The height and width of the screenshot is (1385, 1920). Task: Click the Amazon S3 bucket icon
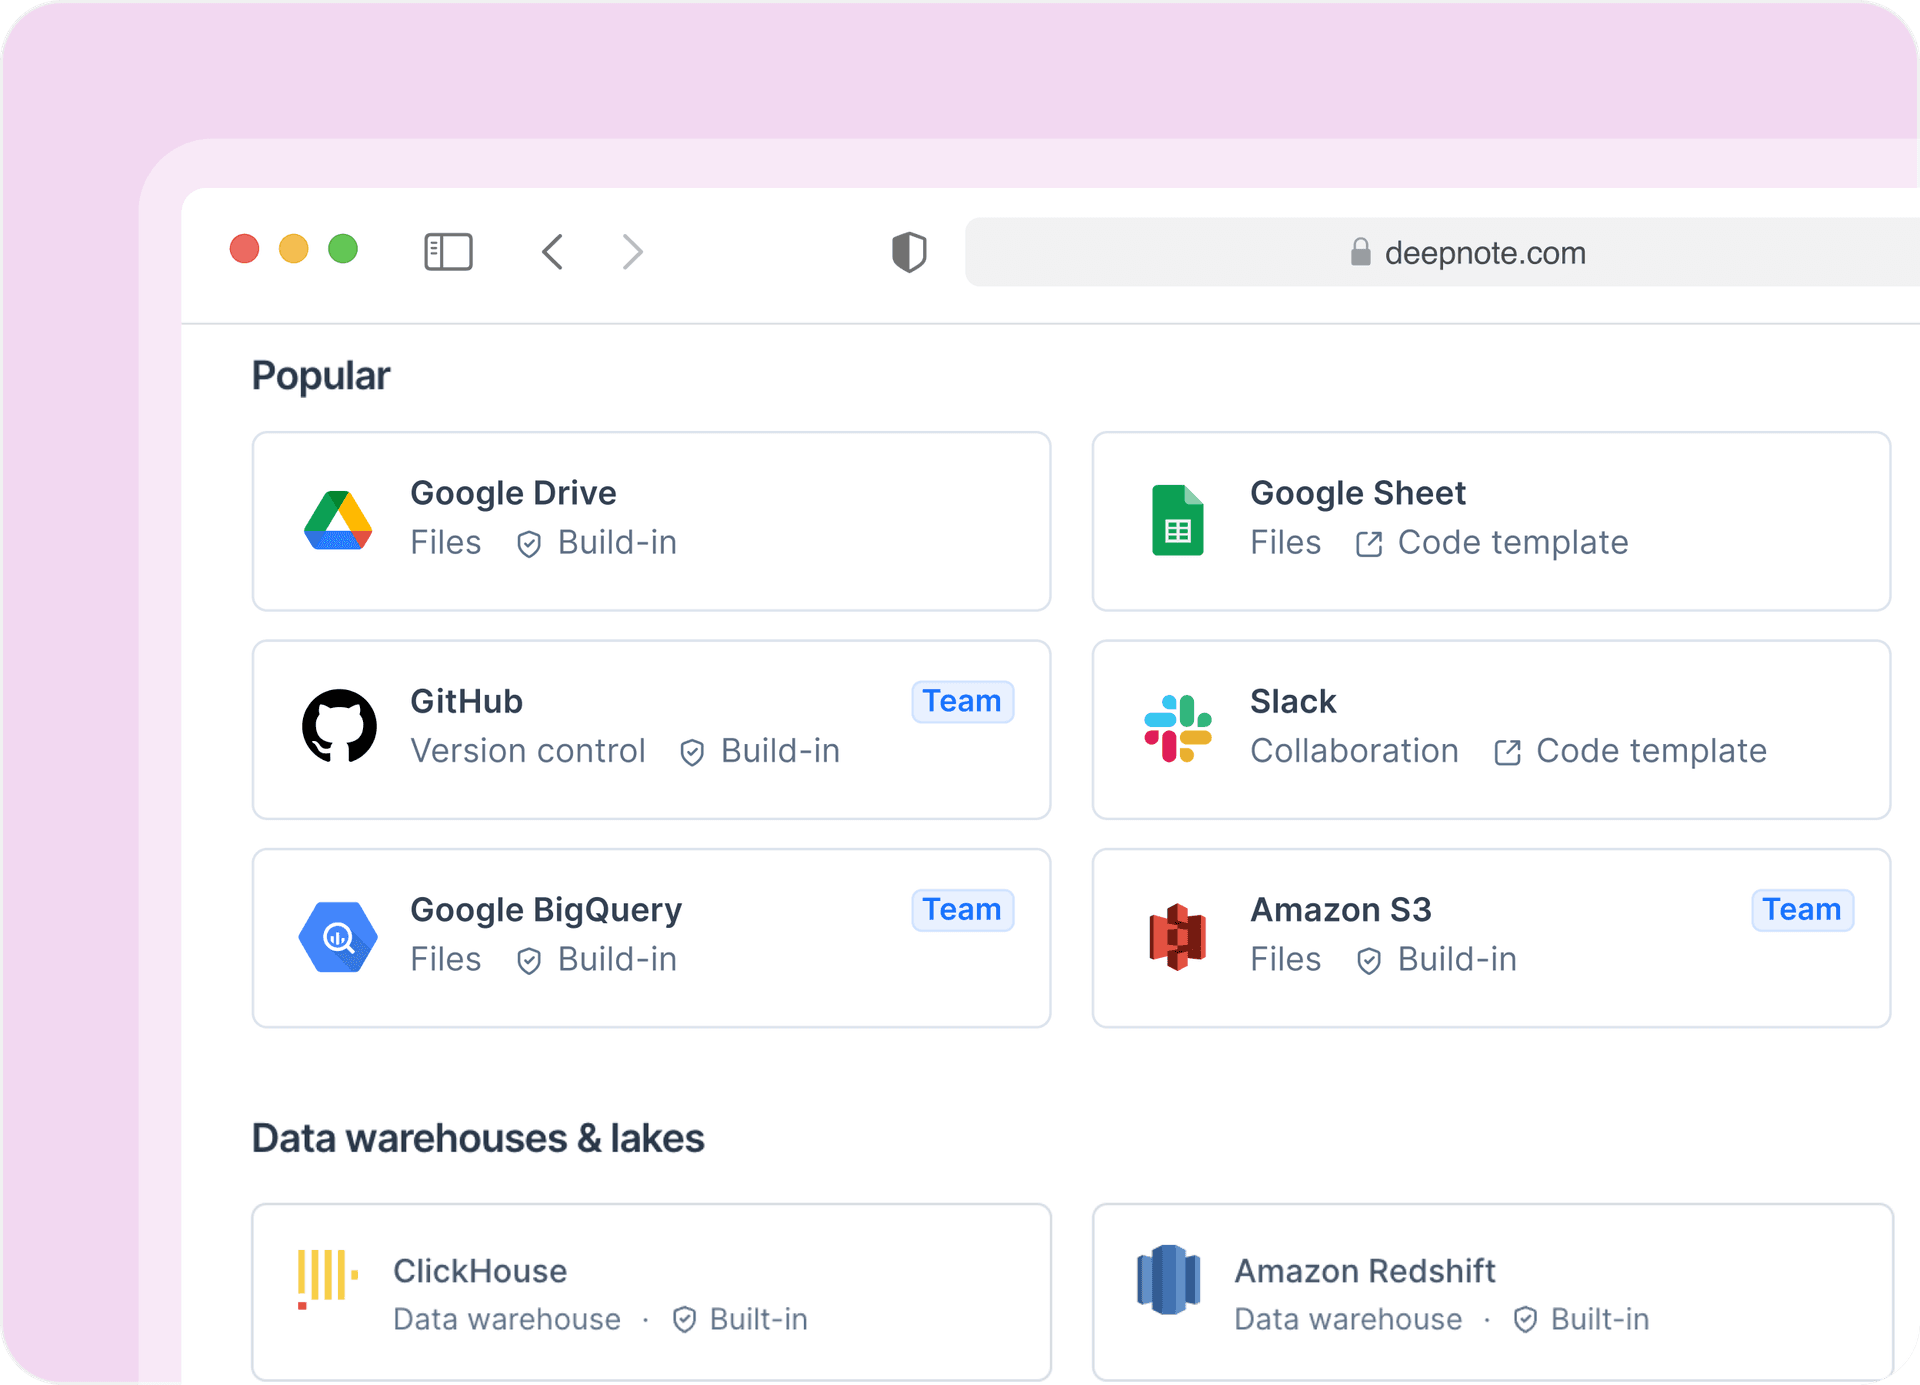pyautogui.click(x=1178, y=936)
